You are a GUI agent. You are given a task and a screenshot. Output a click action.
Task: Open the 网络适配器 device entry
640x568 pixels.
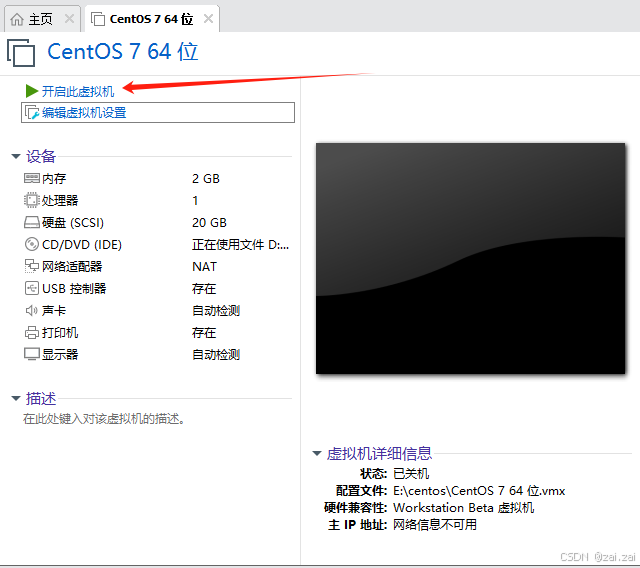pos(72,266)
